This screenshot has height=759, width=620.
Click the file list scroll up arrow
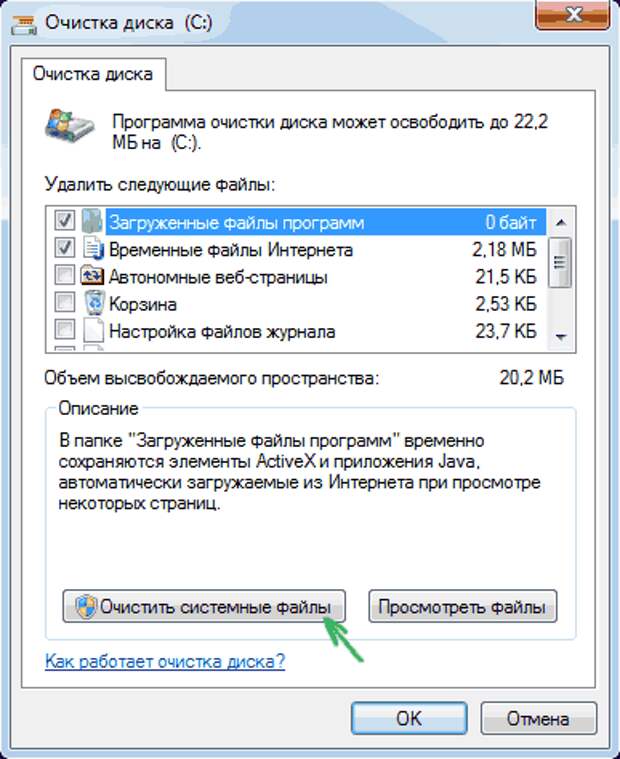(x=561, y=222)
